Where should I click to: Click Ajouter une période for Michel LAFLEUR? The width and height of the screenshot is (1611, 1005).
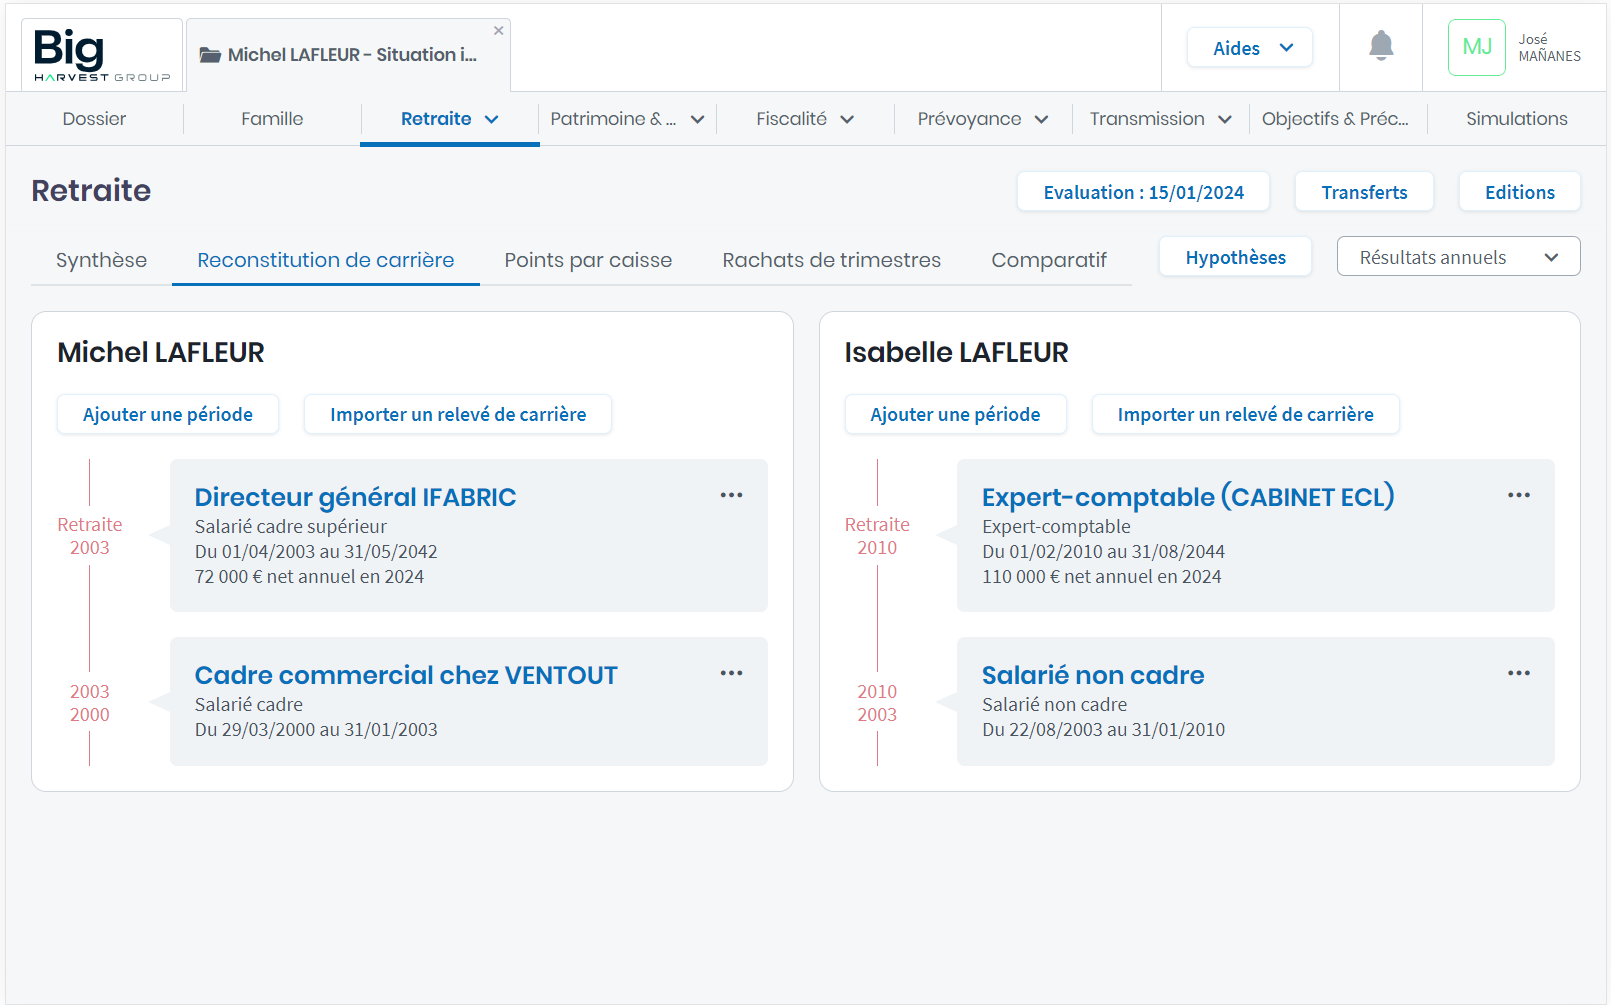click(168, 415)
